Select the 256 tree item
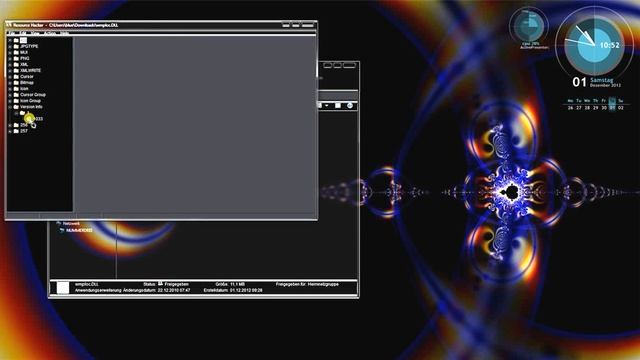Image resolution: width=640 pixels, height=360 pixels. [24, 125]
